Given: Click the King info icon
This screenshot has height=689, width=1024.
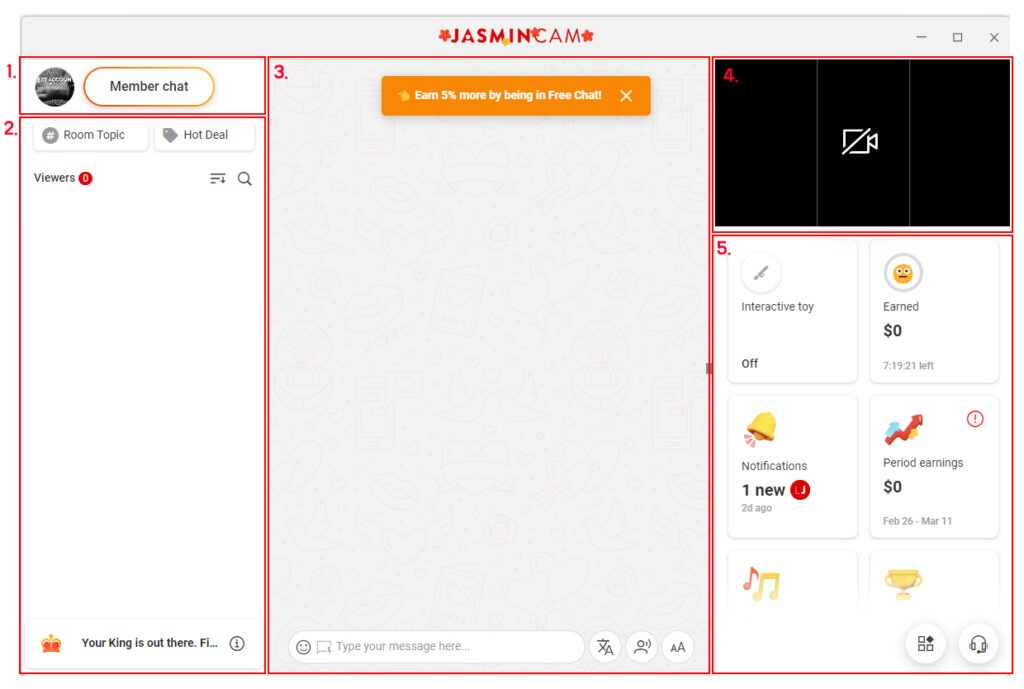Looking at the screenshot, I should pyautogui.click(x=237, y=643).
